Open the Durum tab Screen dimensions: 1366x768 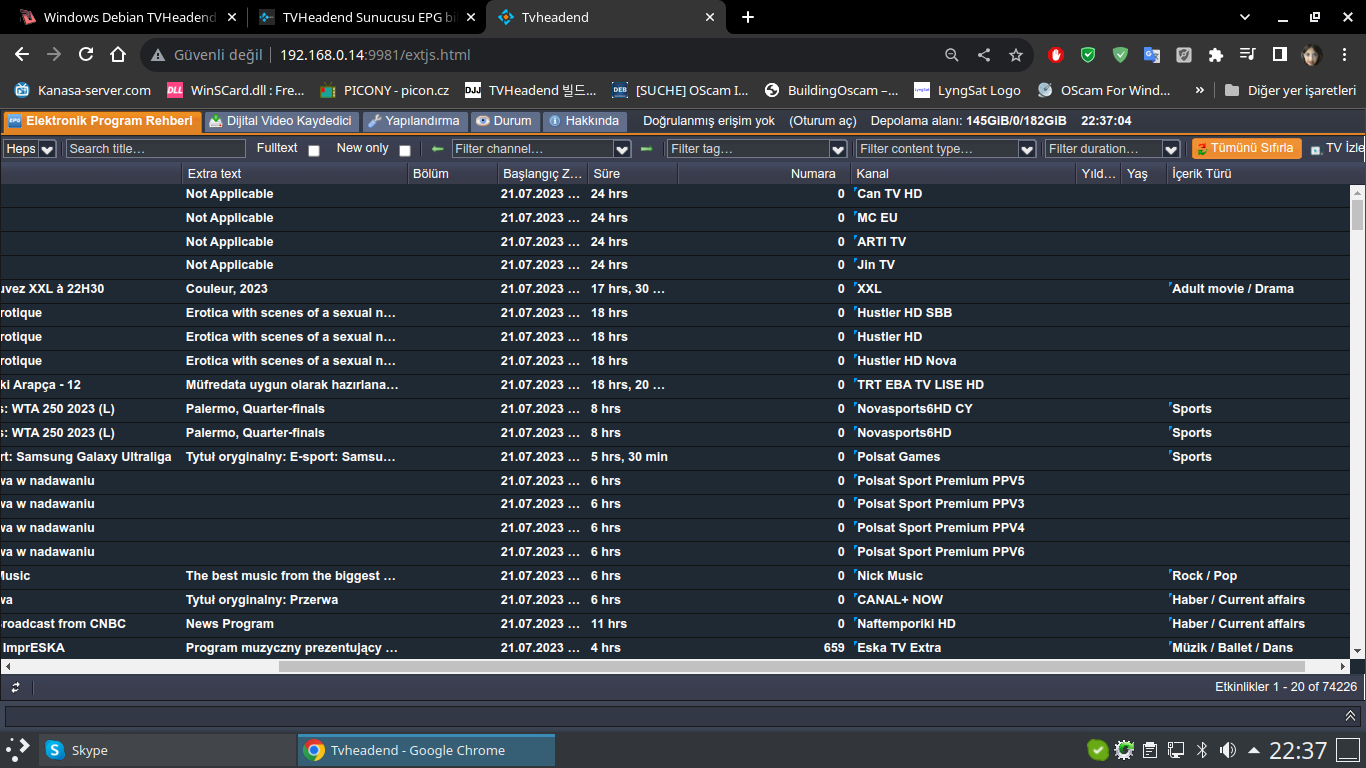(504, 121)
